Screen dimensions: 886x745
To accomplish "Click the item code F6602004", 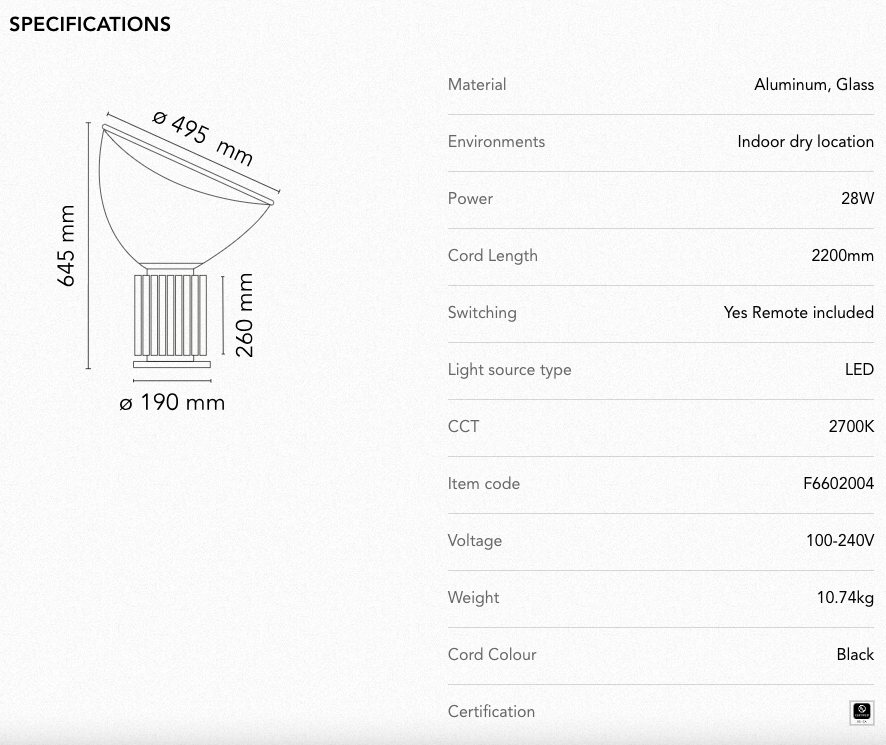I will pos(838,483).
